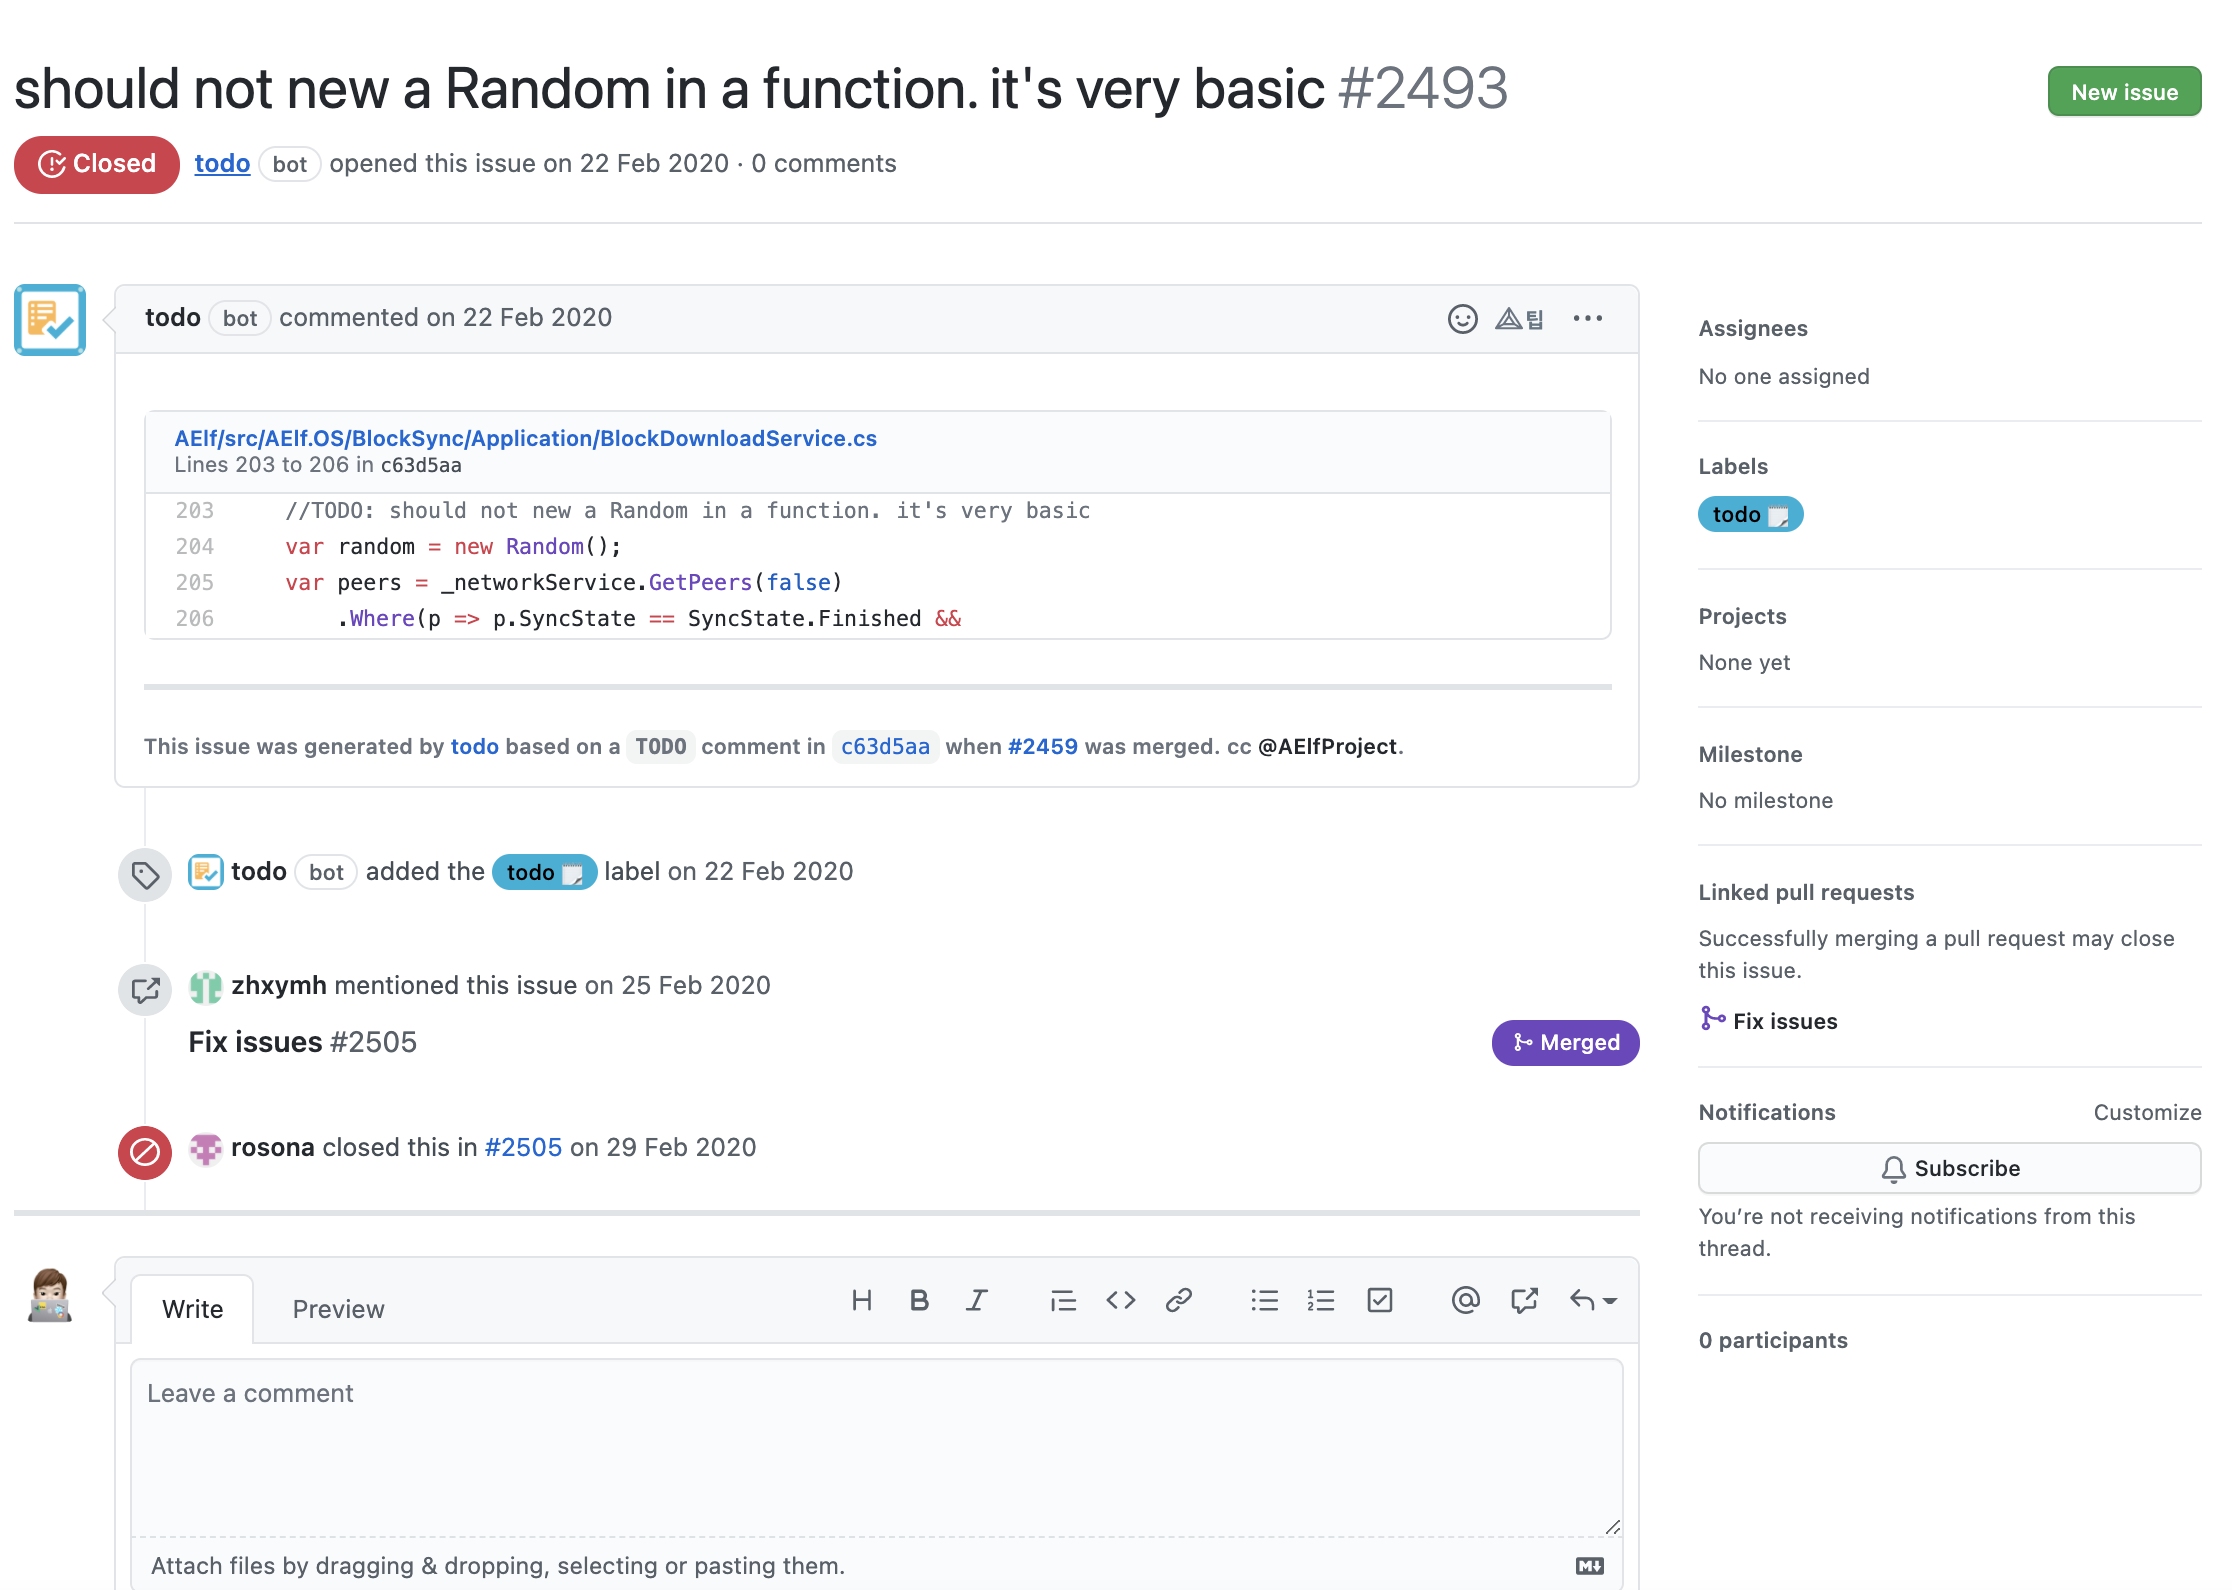Open the @AElfProject mention
This screenshot has height=1590, width=2232.
point(1327,747)
